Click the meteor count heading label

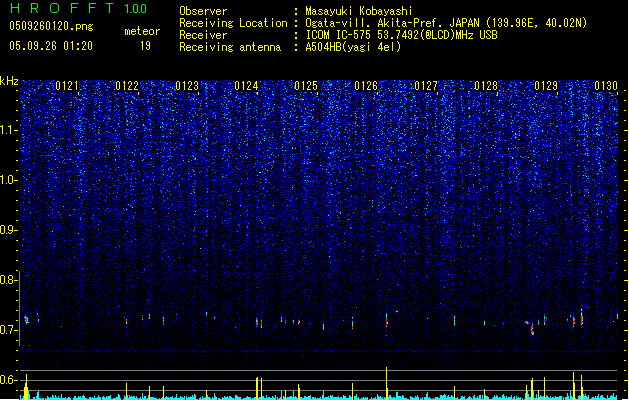click(x=142, y=31)
